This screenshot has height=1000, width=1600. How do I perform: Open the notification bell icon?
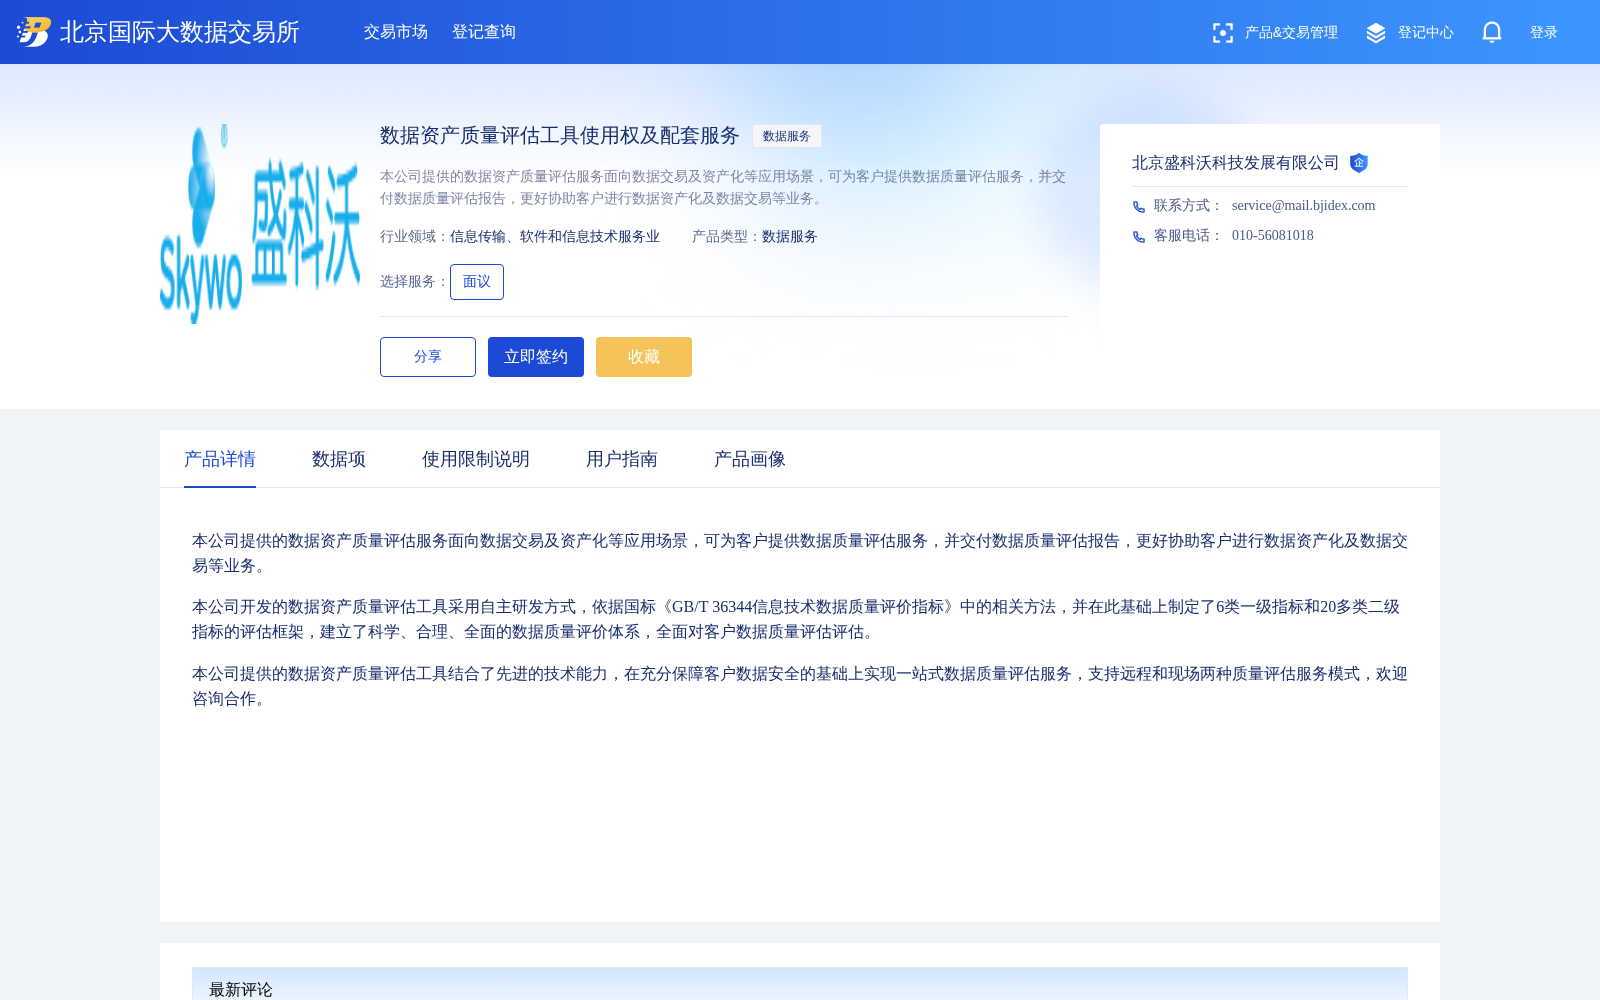click(1492, 32)
